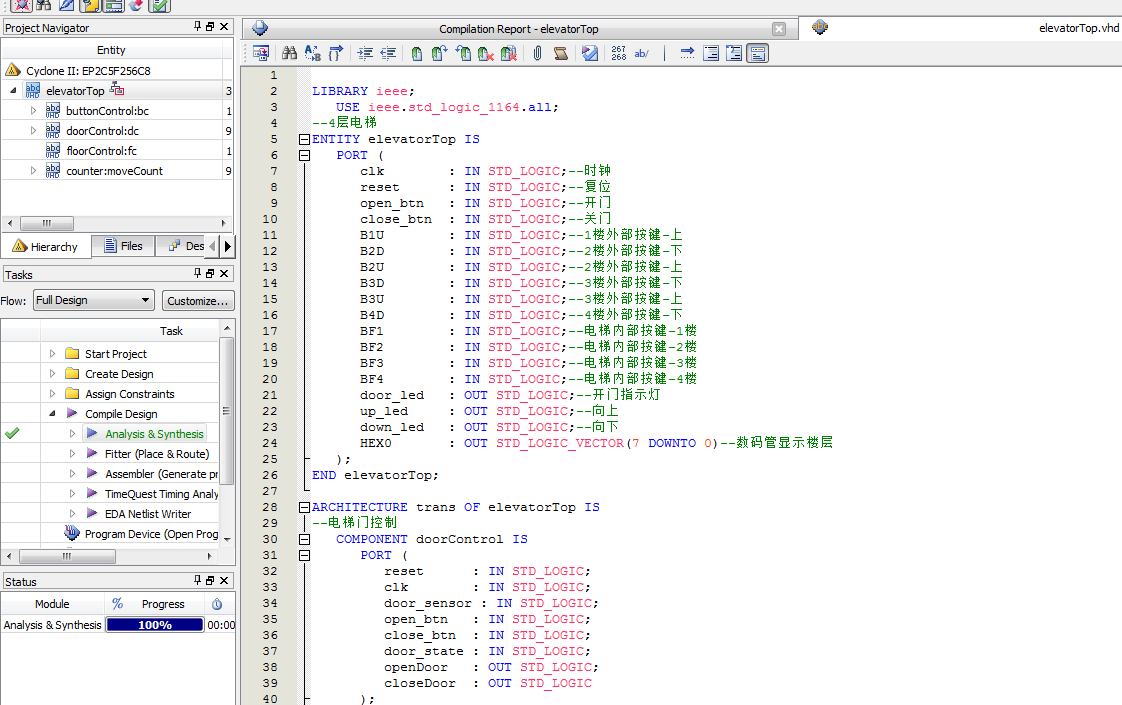Expand the buttonControl:bc entity
The image size is (1122, 705).
coord(33,111)
